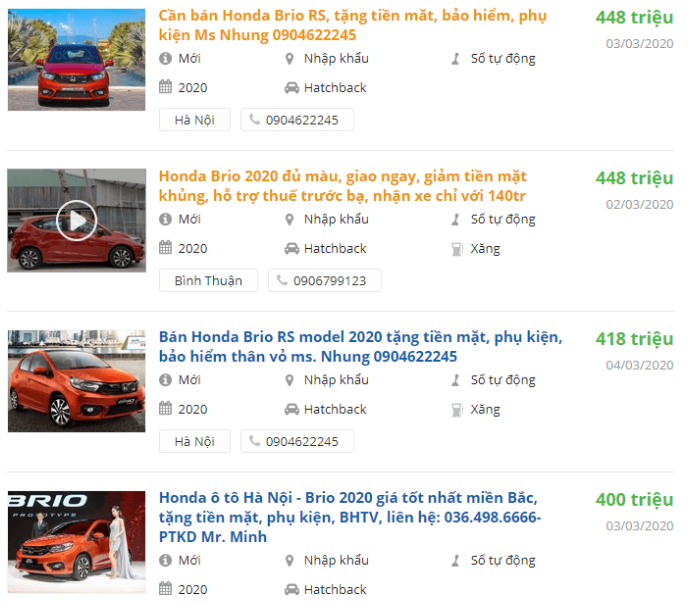691x607 pixels.
Task: Click the red Brio front-view thumbnail
Action: (77, 60)
